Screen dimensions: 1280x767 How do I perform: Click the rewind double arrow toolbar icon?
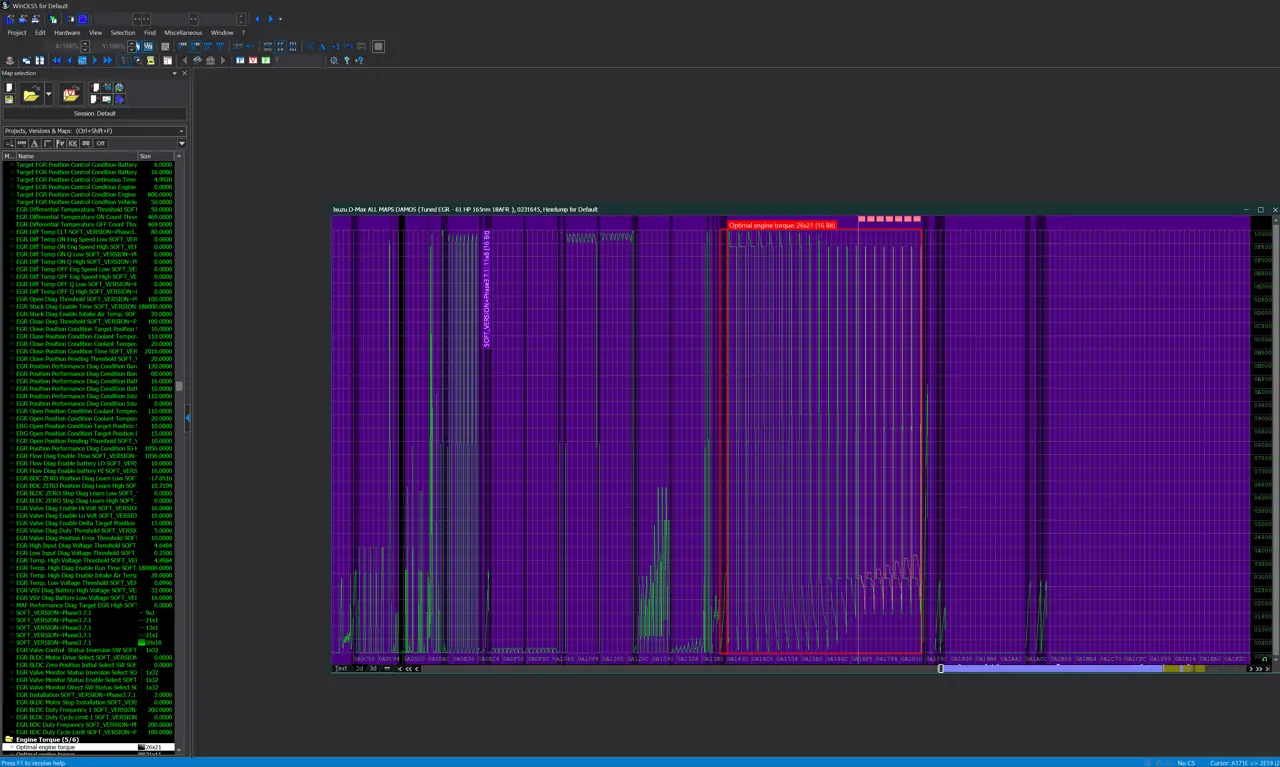pyautogui.click(x=57, y=60)
